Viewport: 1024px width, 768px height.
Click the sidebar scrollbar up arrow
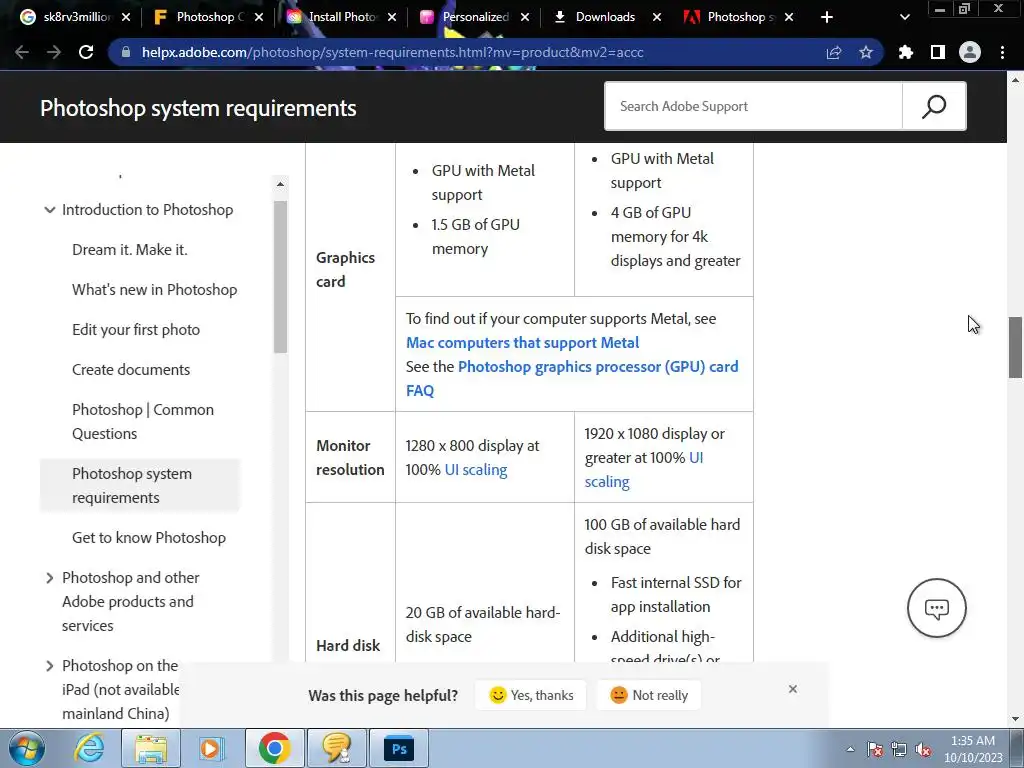pos(280,184)
